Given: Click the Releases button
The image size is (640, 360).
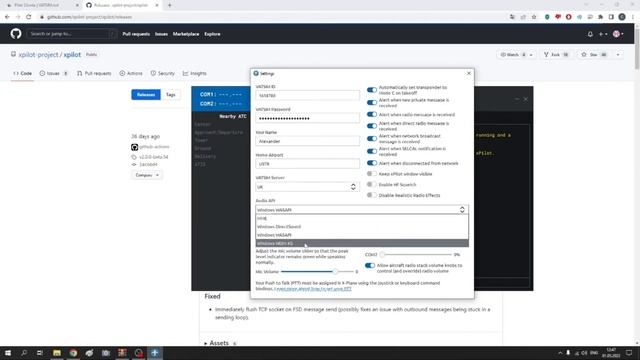Looking at the screenshot, I should [146, 95].
